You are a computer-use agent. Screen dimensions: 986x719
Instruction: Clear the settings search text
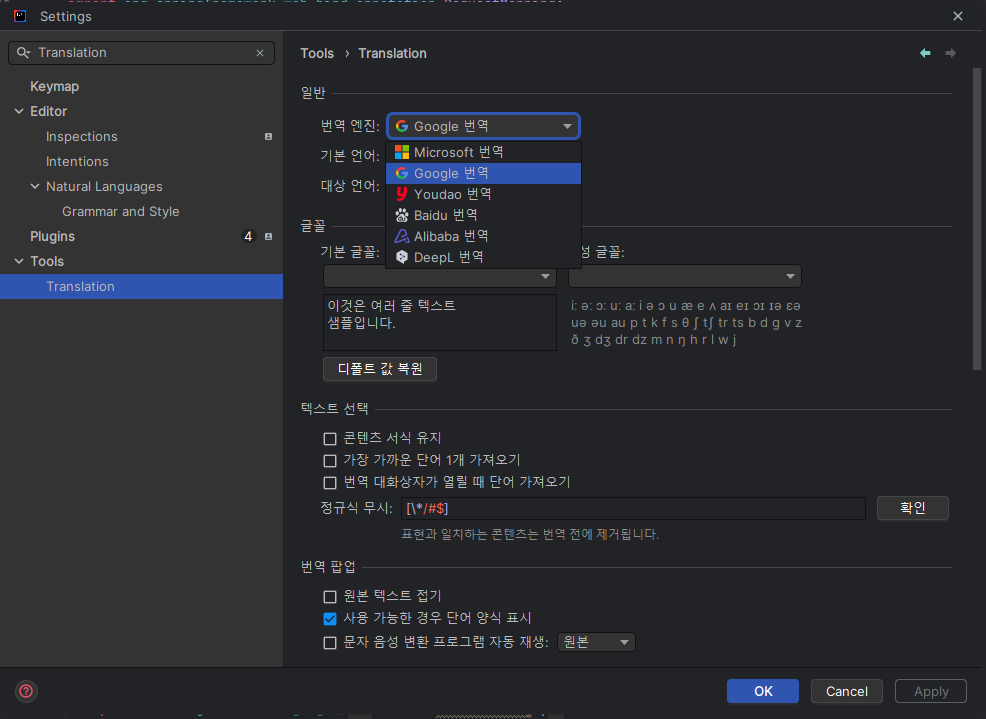(260, 53)
